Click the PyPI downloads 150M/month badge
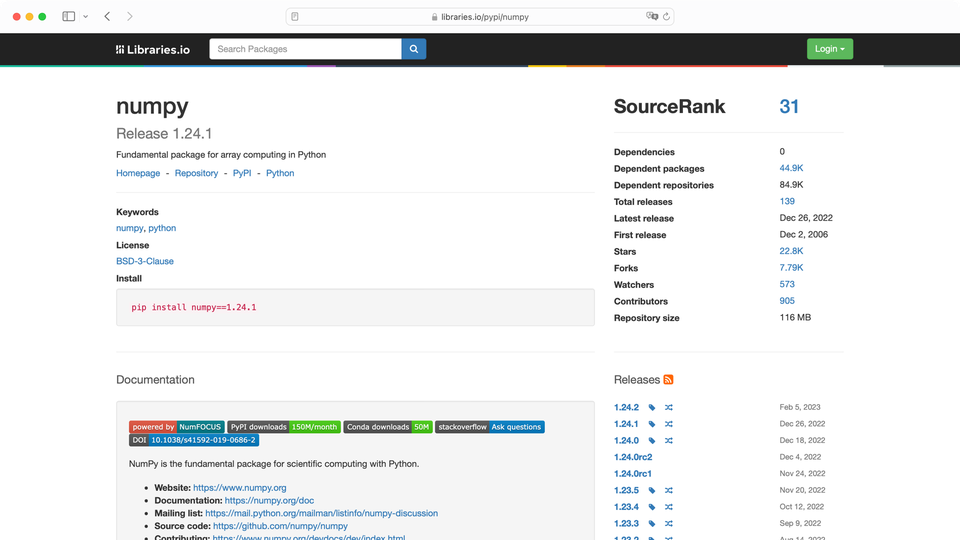This screenshot has height=540, width=960. point(284,427)
